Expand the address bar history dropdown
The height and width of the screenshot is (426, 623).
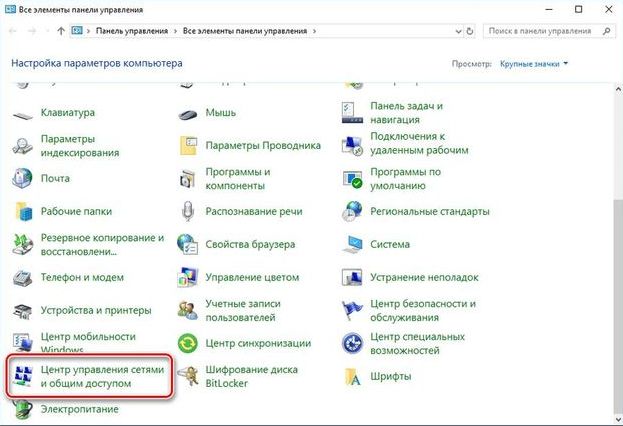[459, 31]
